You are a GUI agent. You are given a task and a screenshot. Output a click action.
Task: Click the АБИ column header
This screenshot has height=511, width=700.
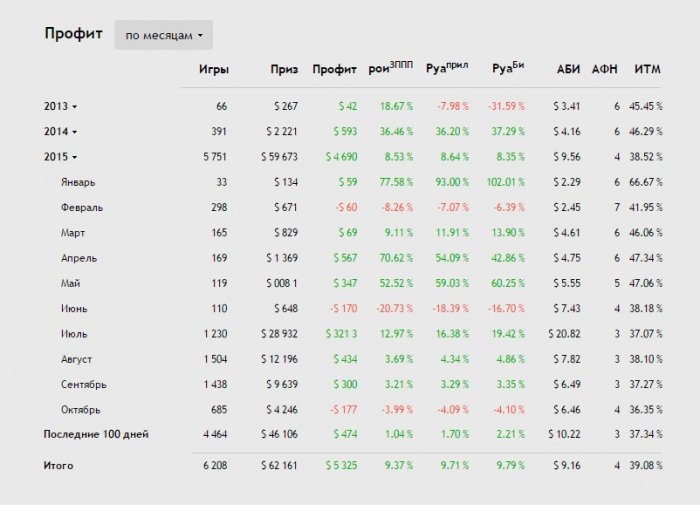click(567, 70)
